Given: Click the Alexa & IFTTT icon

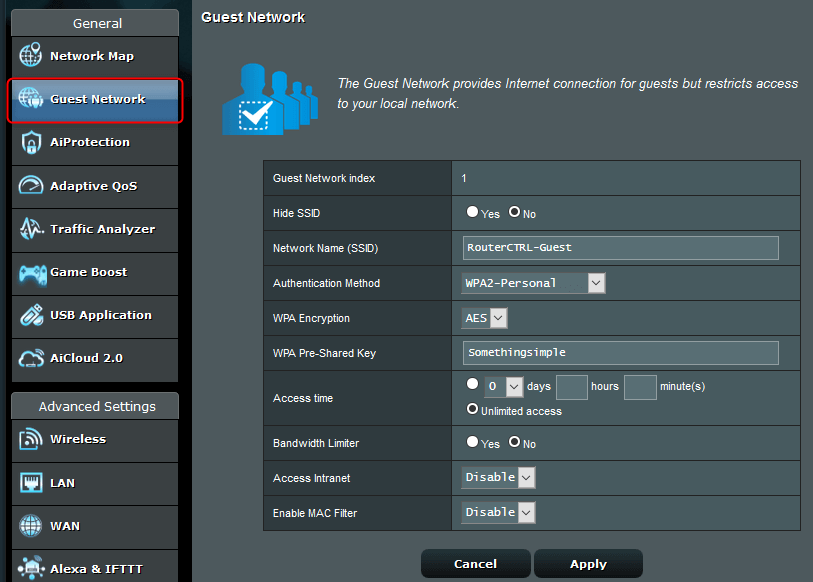Looking at the screenshot, I should [x=31, y=569].
